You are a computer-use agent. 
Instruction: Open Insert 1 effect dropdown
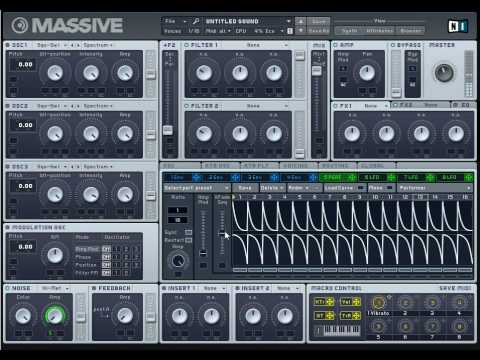[x=215, y=288]
